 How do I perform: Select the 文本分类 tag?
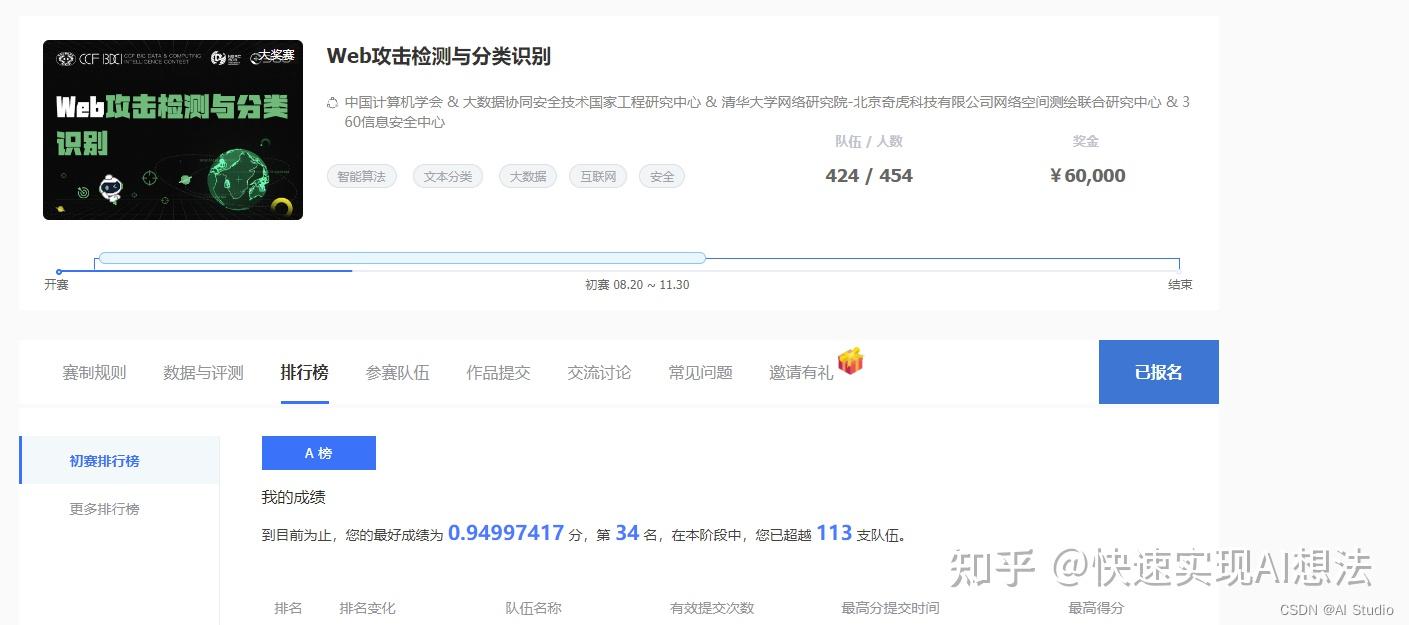coord(447,175)
